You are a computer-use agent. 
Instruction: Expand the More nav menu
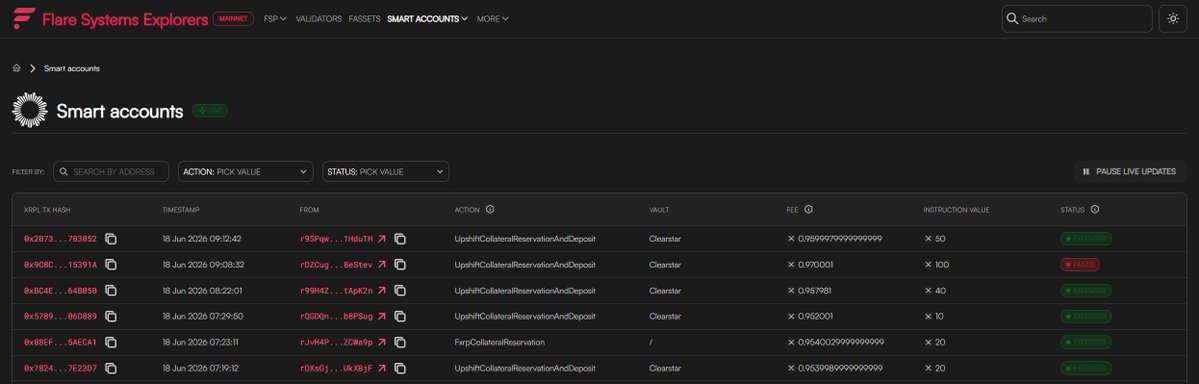coord(492,19)
